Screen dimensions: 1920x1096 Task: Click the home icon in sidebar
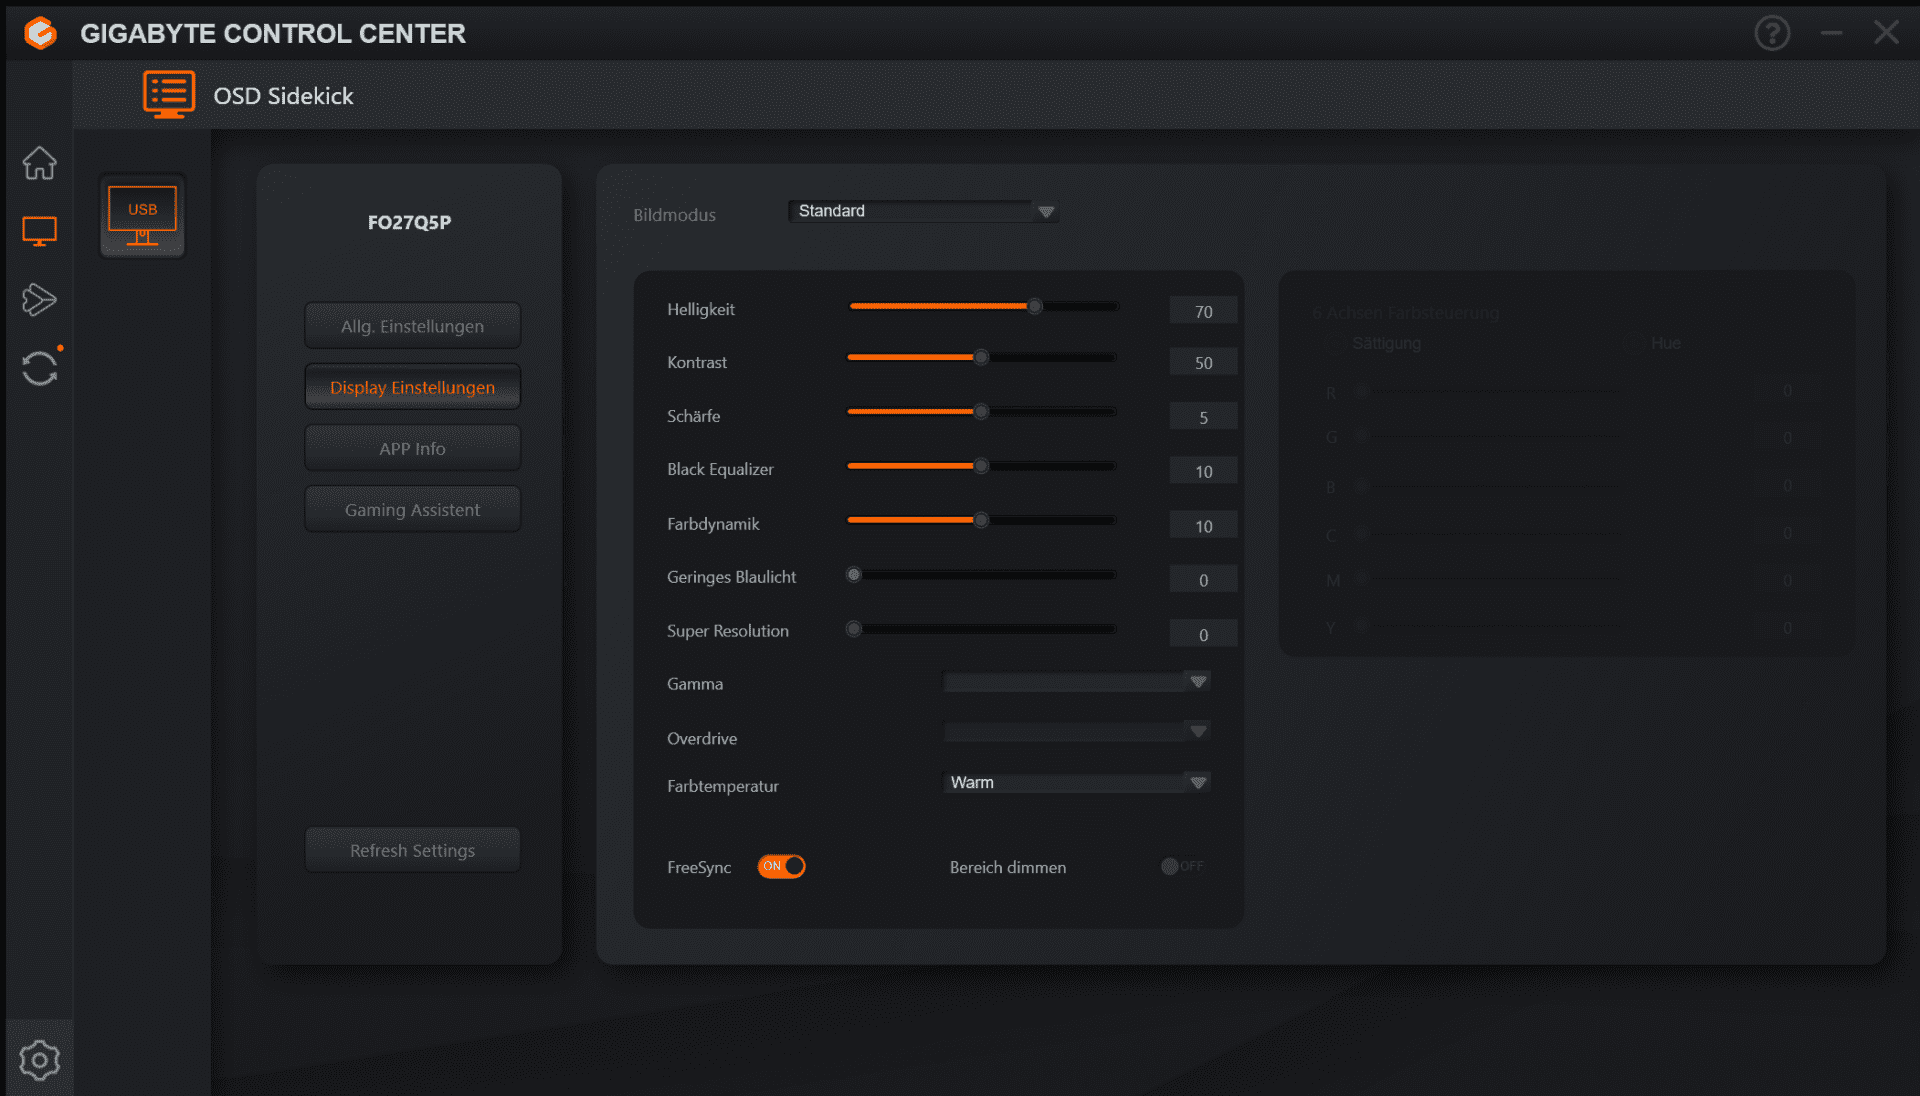click(40, 163)
